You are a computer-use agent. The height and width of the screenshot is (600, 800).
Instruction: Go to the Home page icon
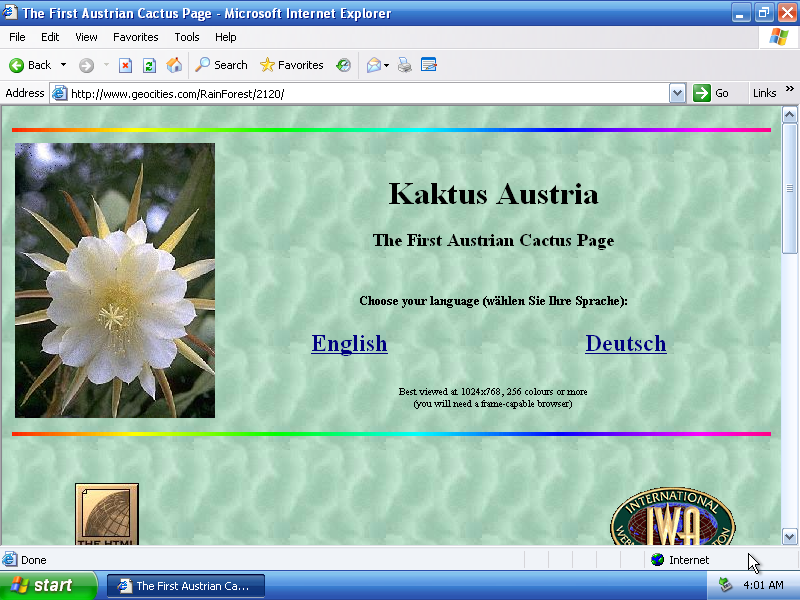(174, 65)
